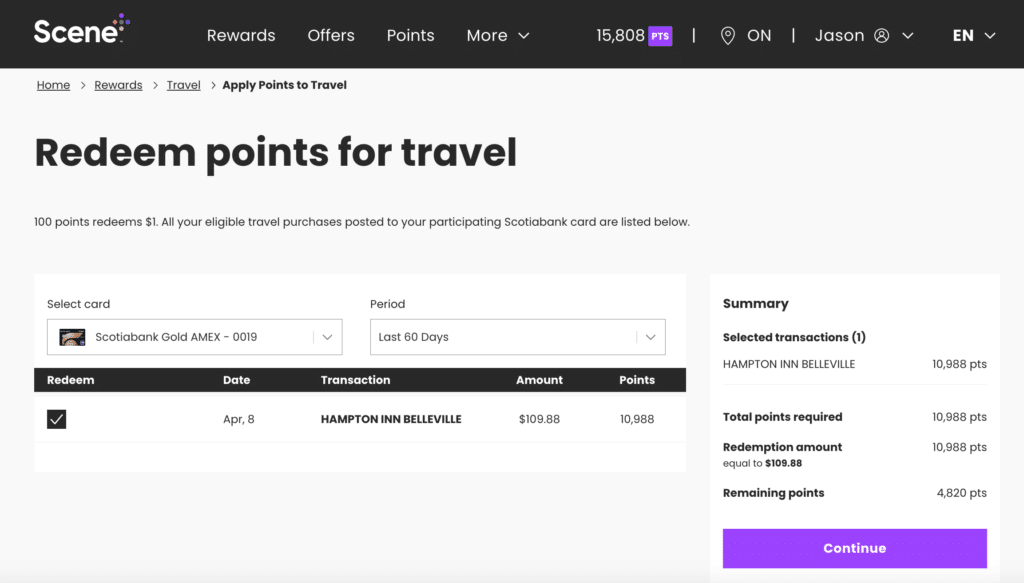
Task: Click the location pin icon
Action: click(x=728, y=36)
